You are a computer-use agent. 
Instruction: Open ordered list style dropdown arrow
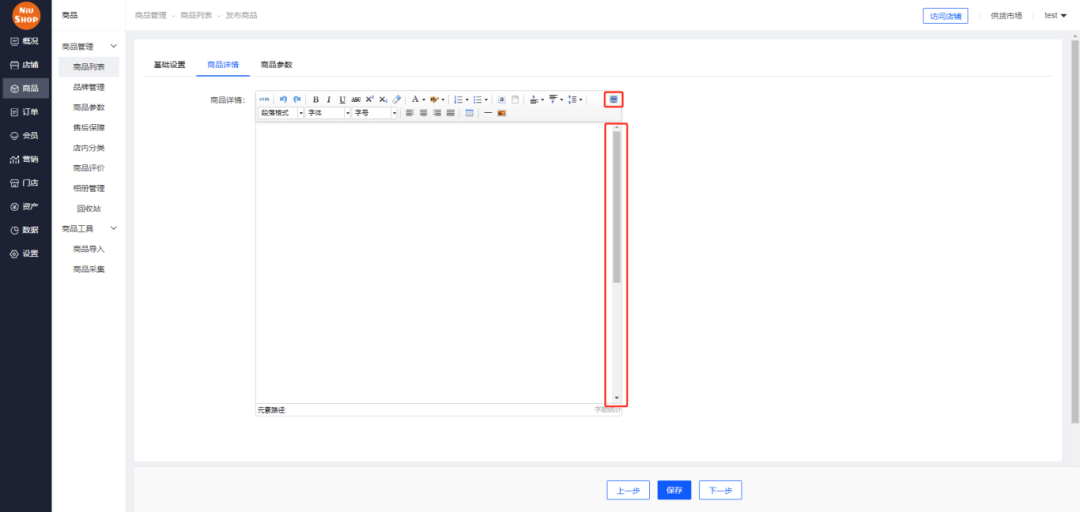tap(467, 99)
